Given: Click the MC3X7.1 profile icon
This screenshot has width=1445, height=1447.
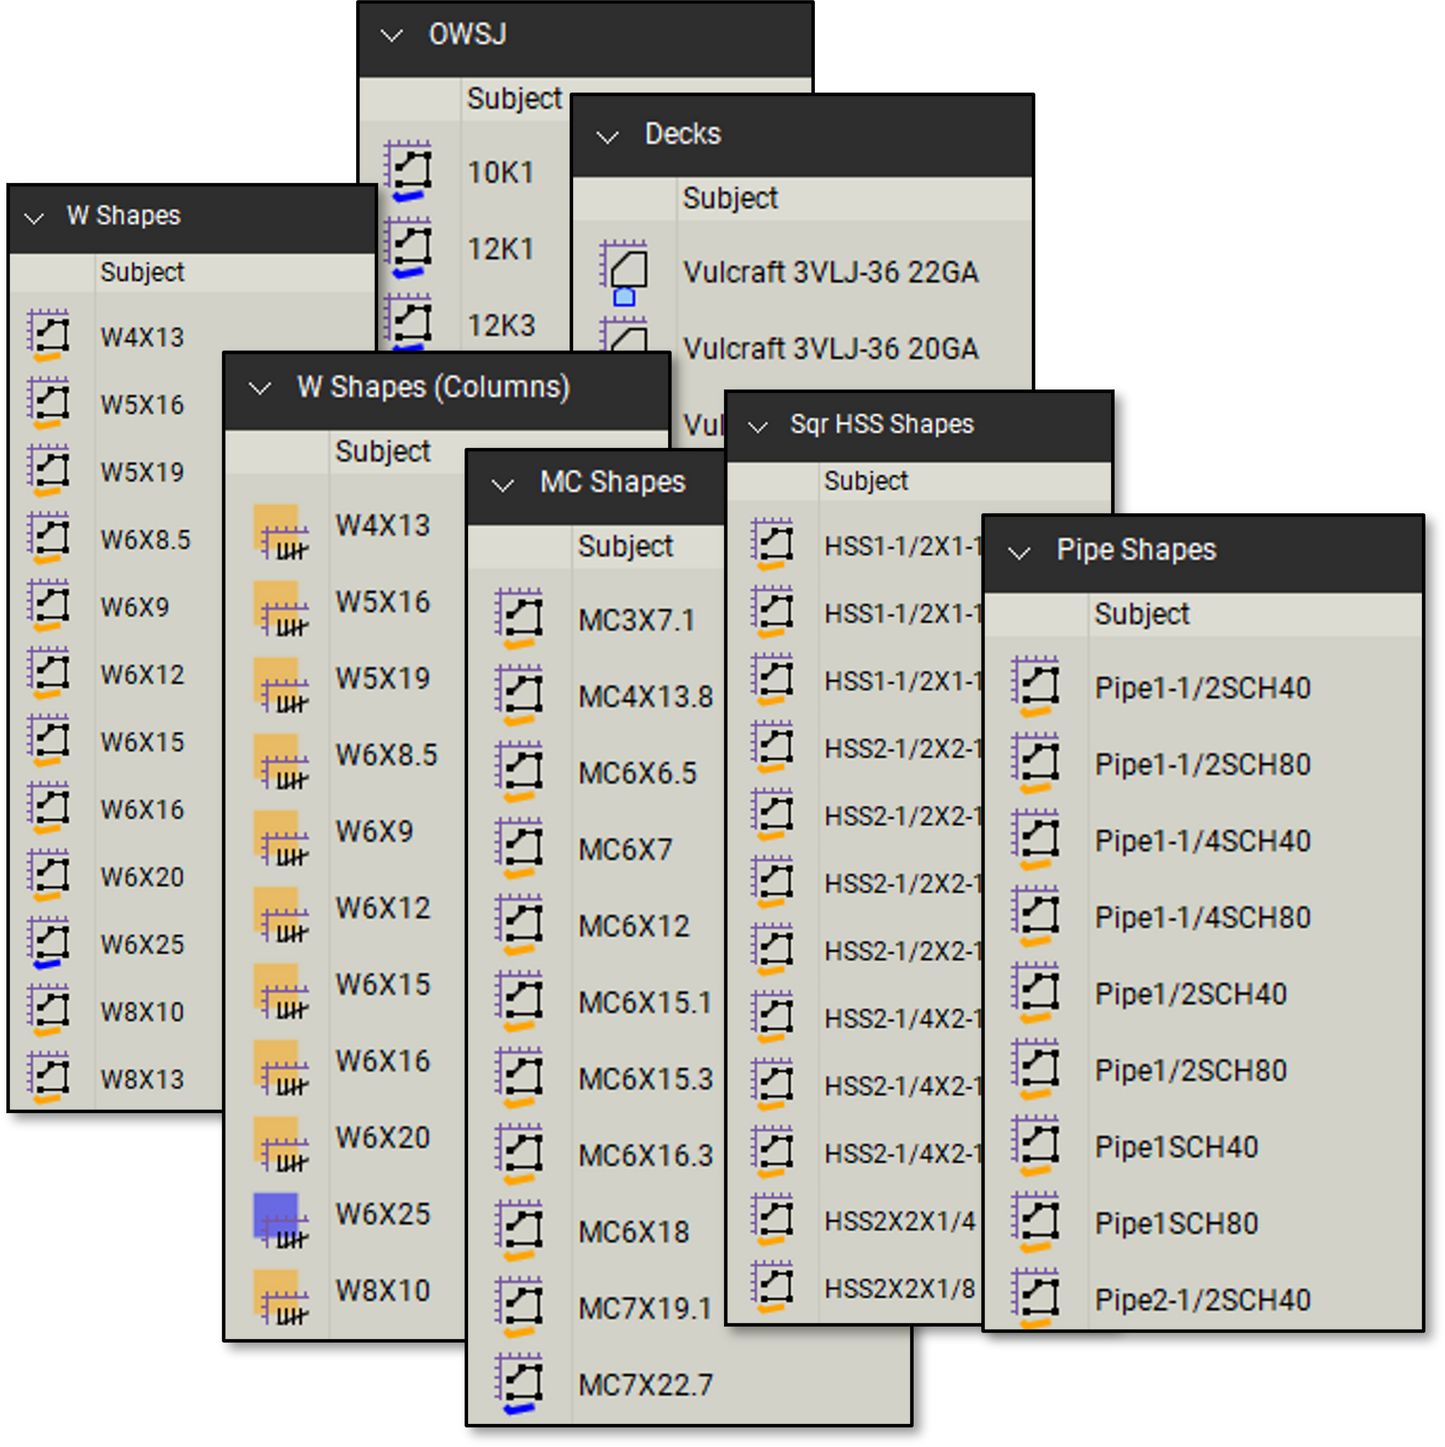Looking at the screenshot, I should click(521, 617).
